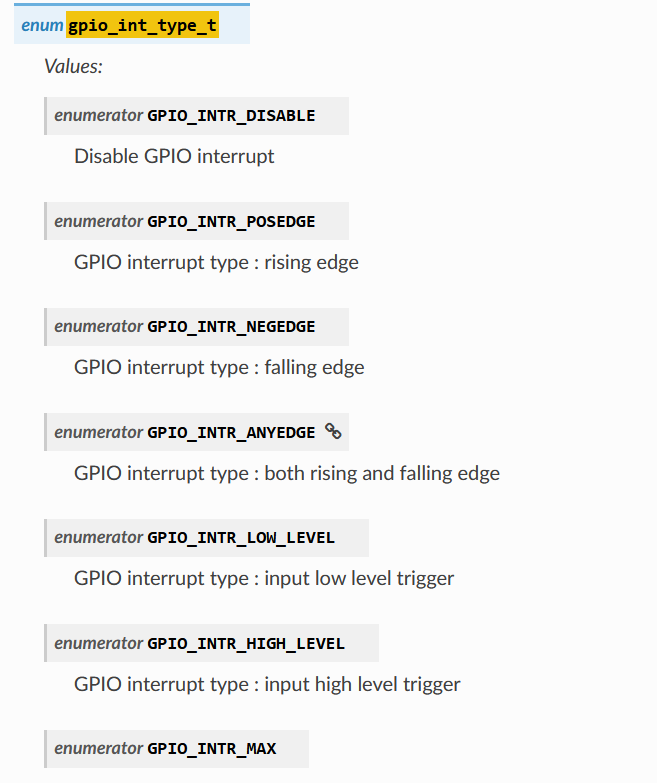Click the Values: label
Screen dimensions: 657x783
pos(73,67)
